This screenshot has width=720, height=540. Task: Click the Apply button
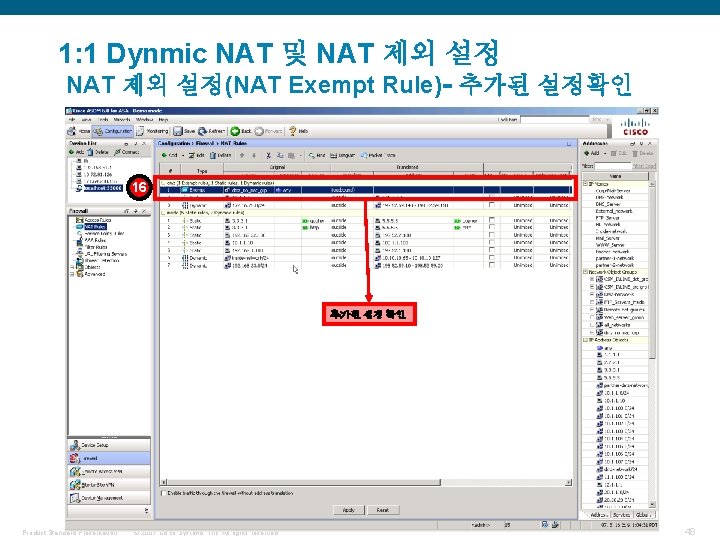coord(349,510)
